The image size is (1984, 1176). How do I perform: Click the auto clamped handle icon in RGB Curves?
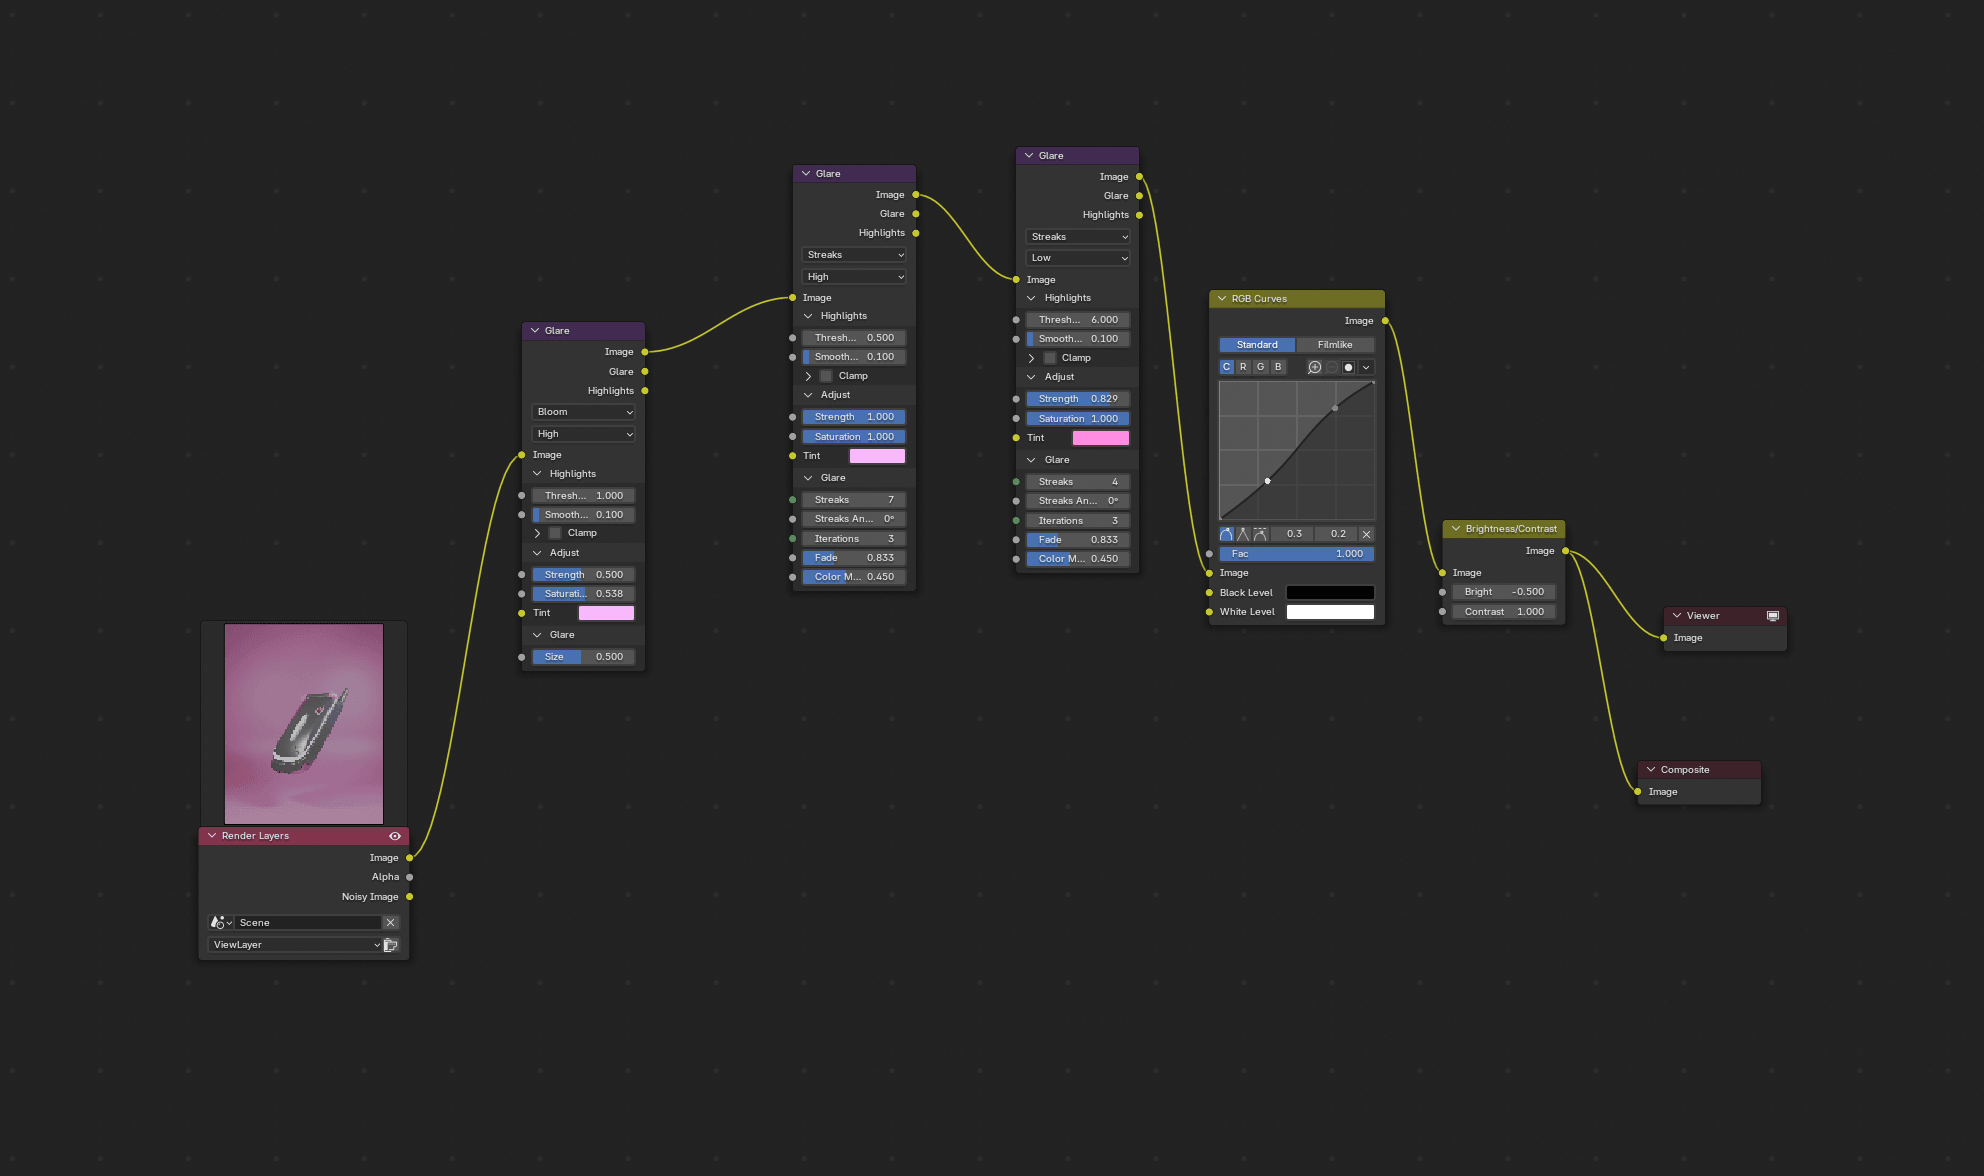click(1260, 534)
